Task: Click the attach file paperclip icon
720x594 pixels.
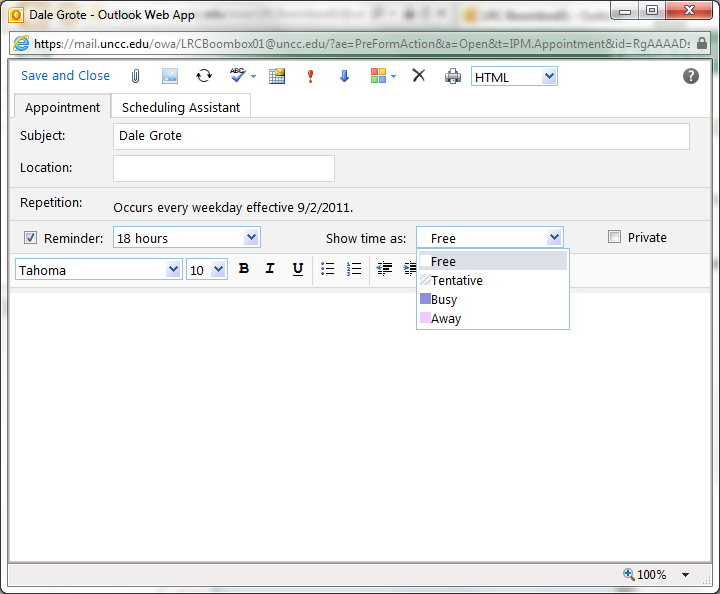Action: [136, 76]
